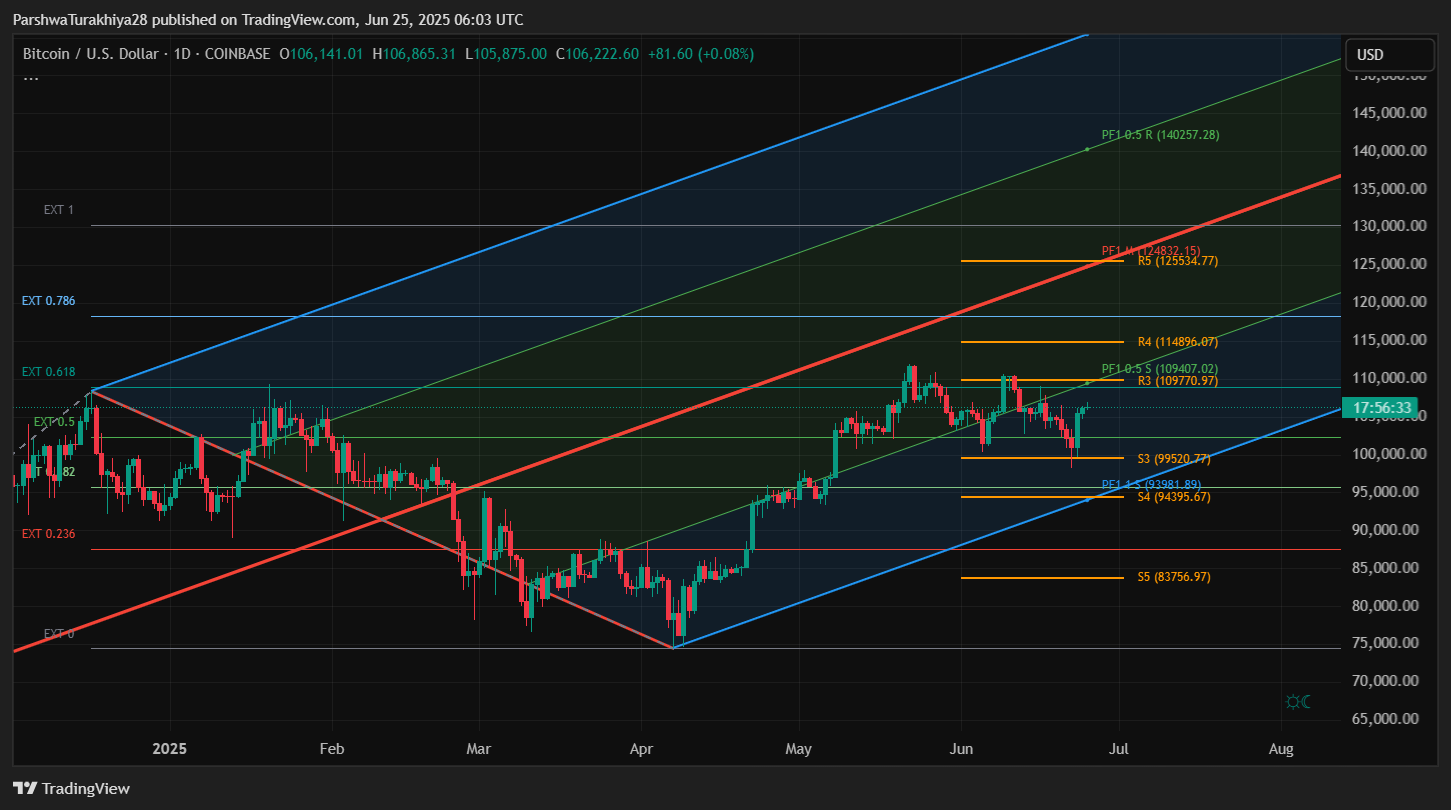Select the S5 (83756.97) pivot label
The image size is (1451, 810).
[x=1174, y=578]
